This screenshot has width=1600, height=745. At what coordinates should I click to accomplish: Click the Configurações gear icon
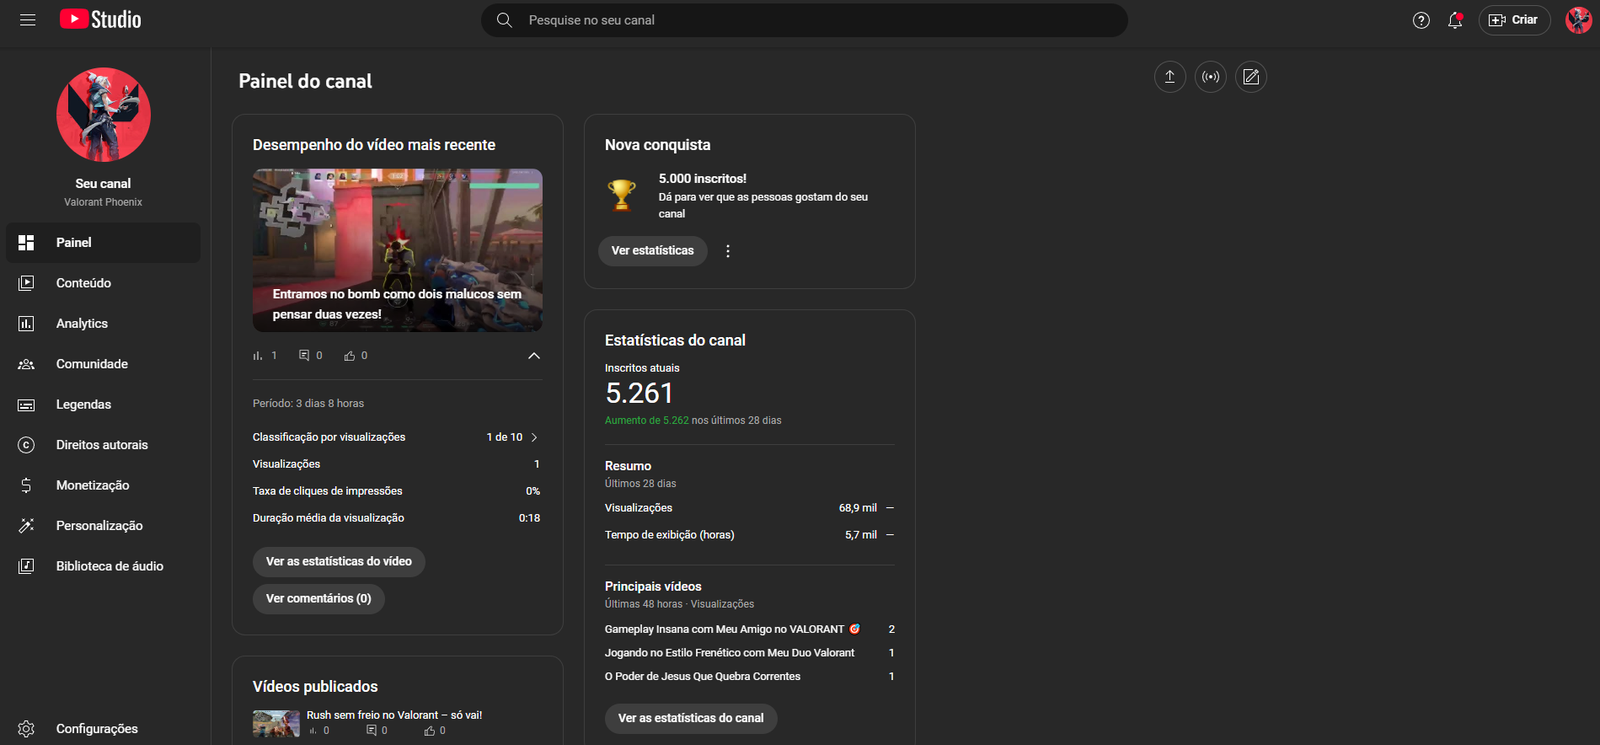27,729
